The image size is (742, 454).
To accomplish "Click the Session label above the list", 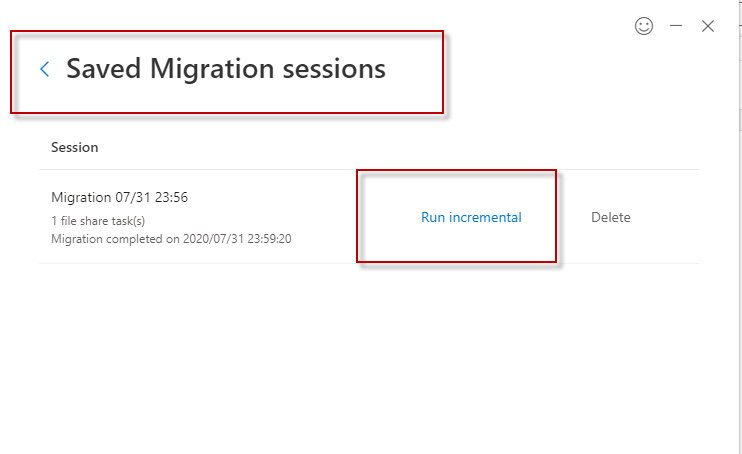I will (75, 147).
